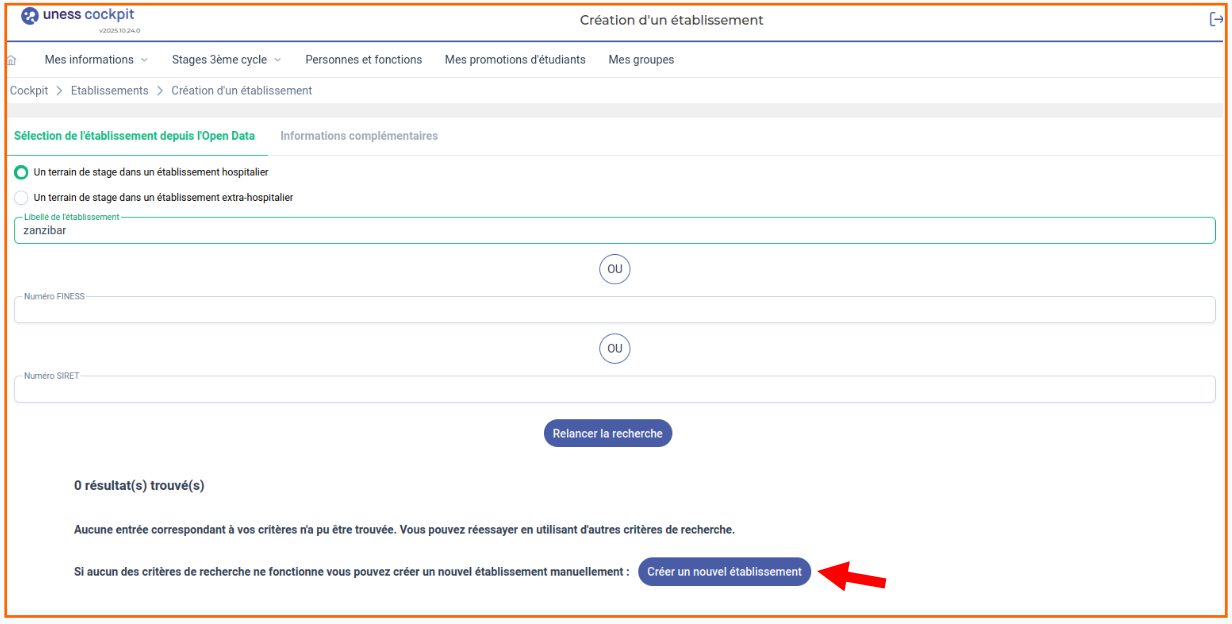Open Mes promotions d'étudiants menu
This screenshot has height=624, width=1232.
pyautogui.click(x=515, y=60)
